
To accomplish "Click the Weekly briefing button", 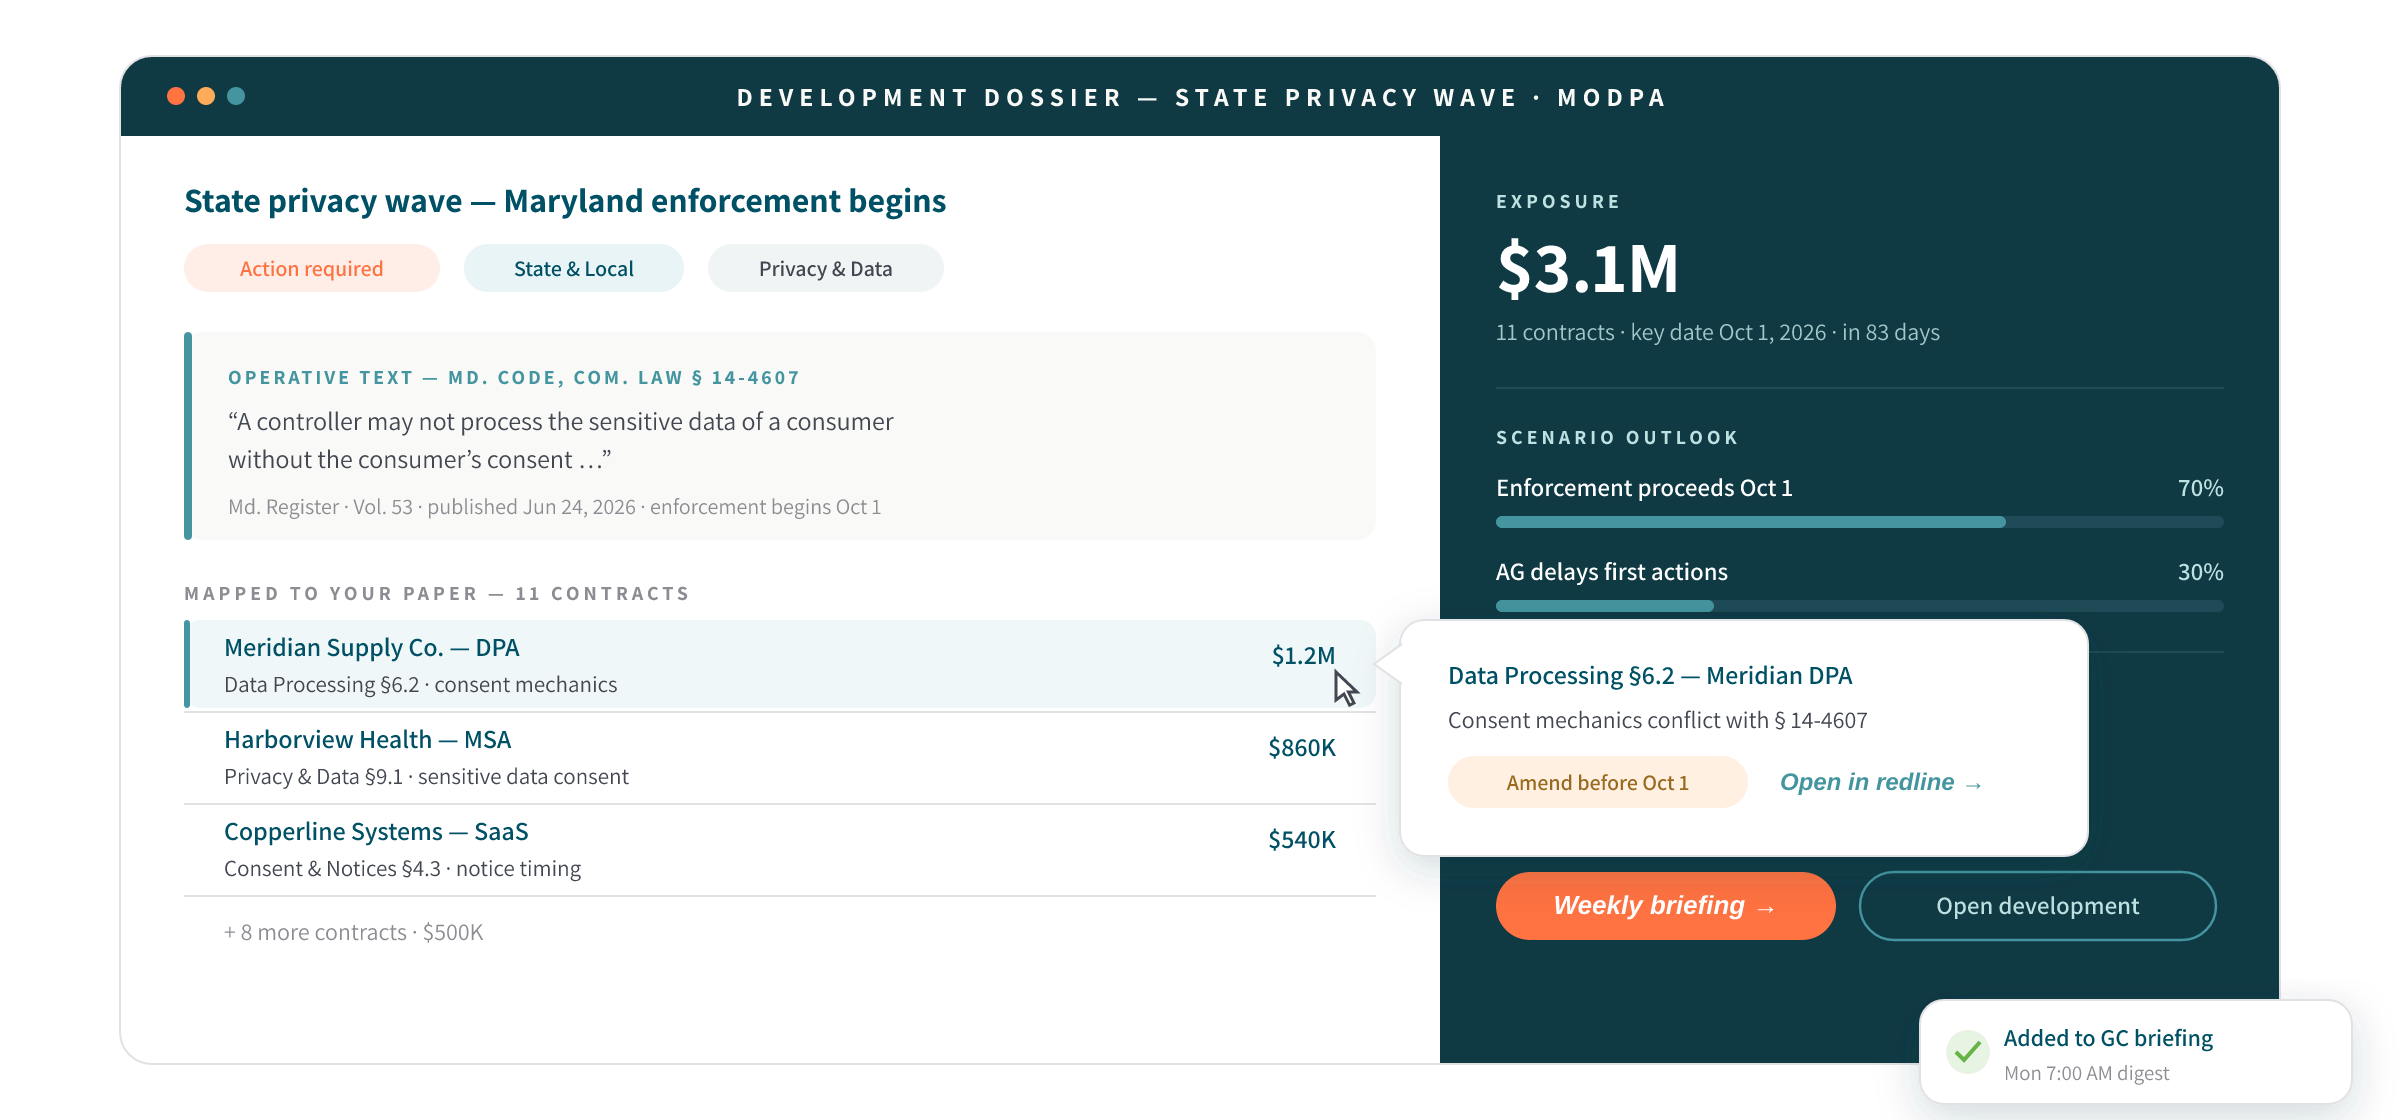I will (x=1666, y=906).
